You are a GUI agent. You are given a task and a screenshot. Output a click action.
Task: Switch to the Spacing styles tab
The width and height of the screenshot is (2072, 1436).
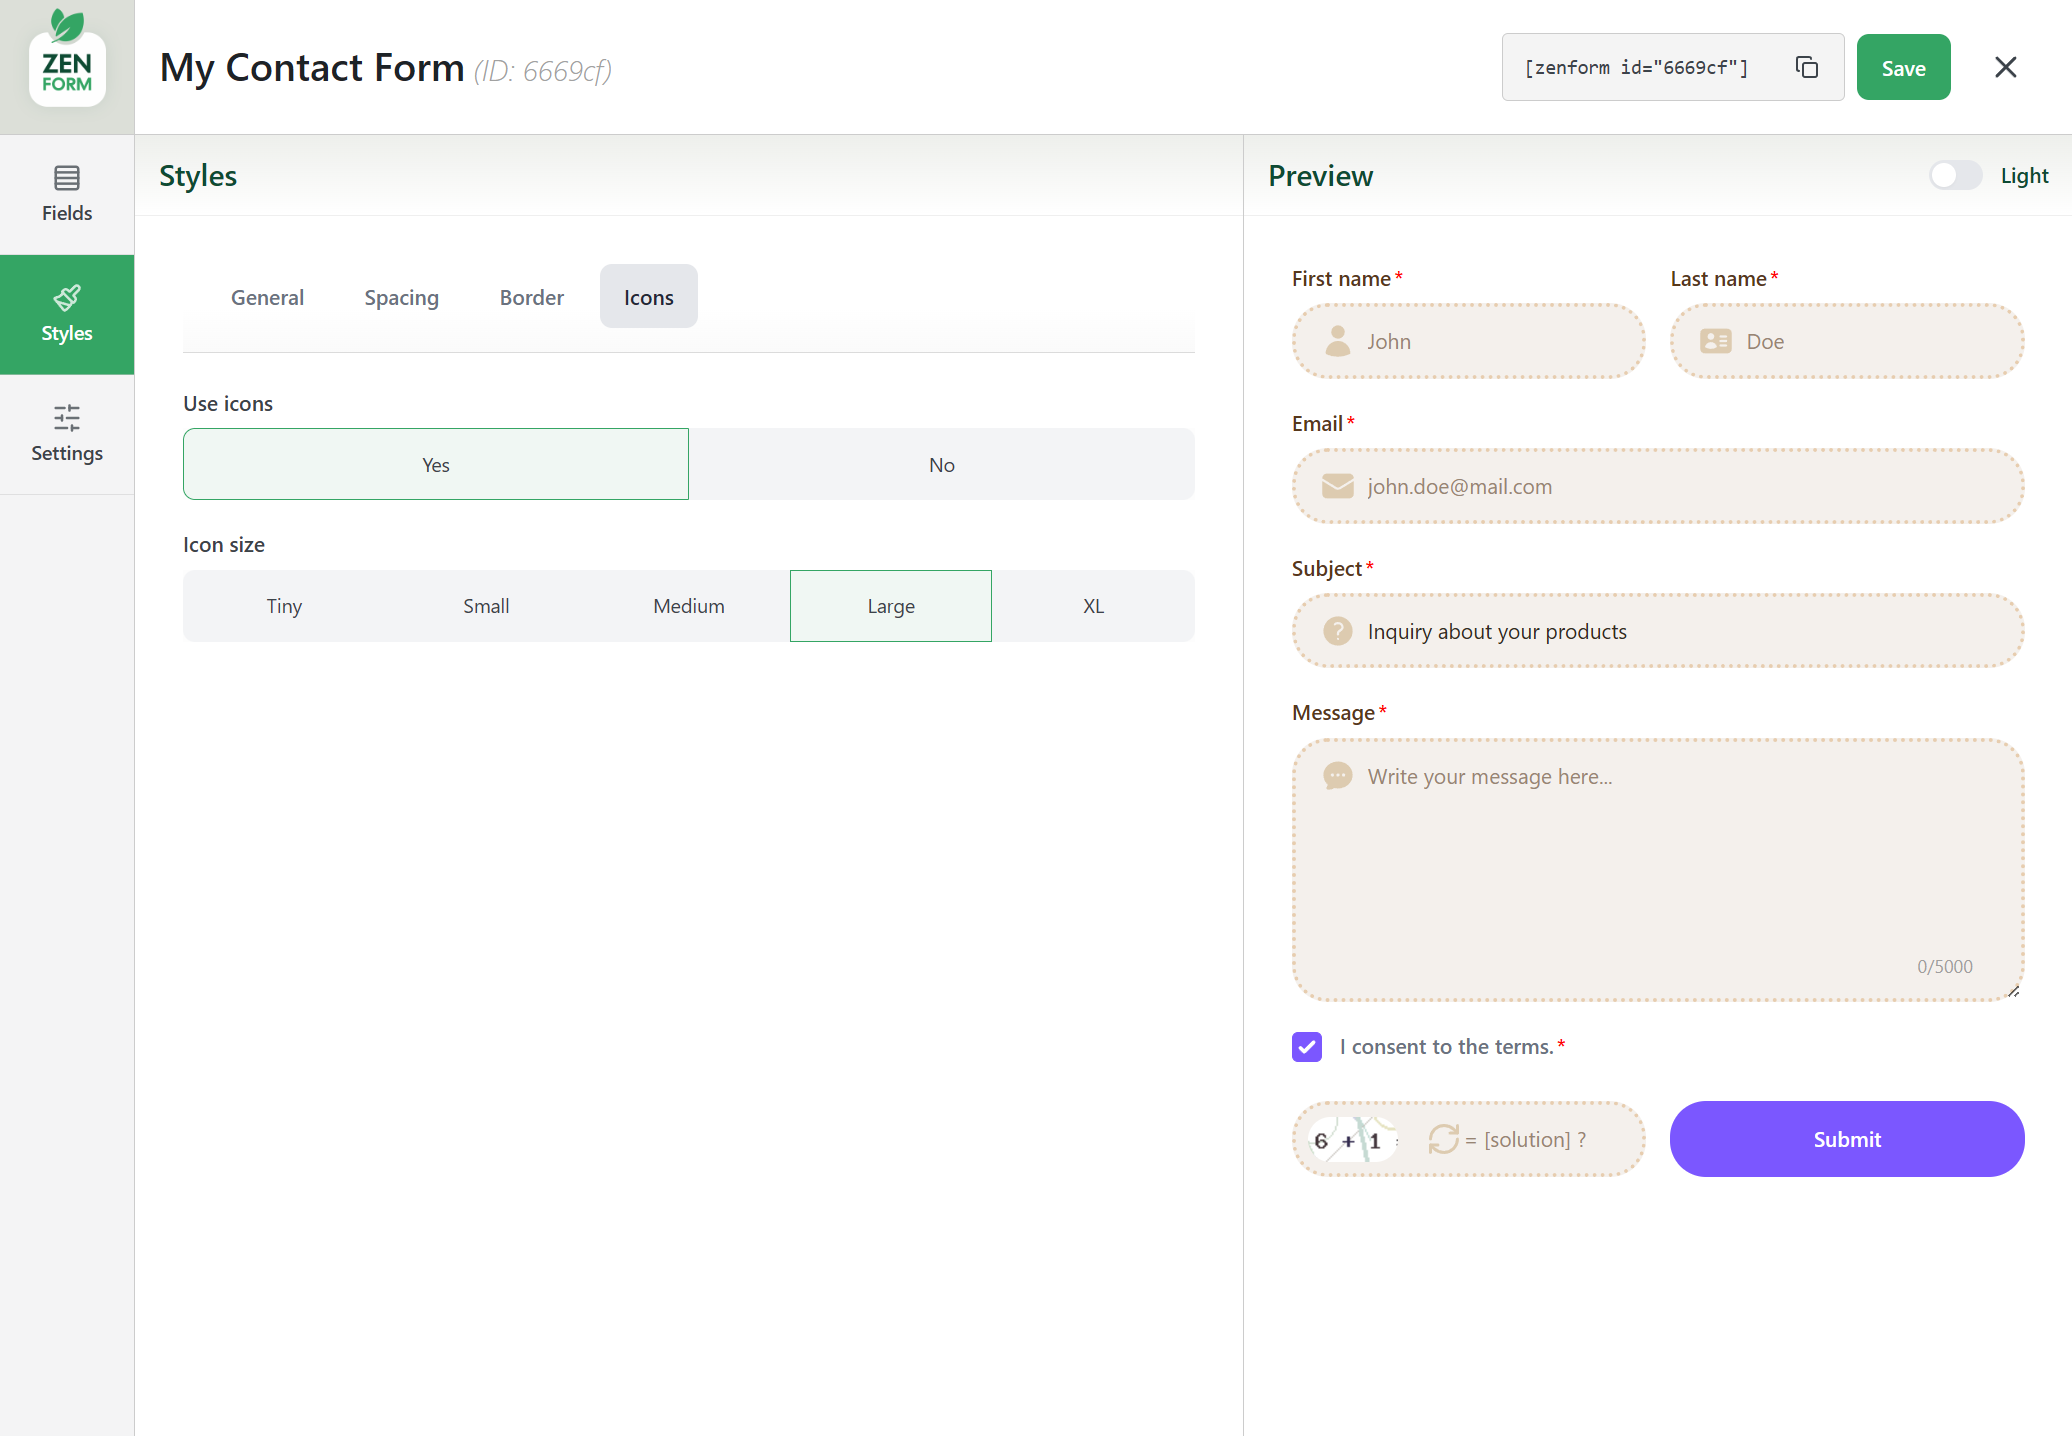point(402,297)
